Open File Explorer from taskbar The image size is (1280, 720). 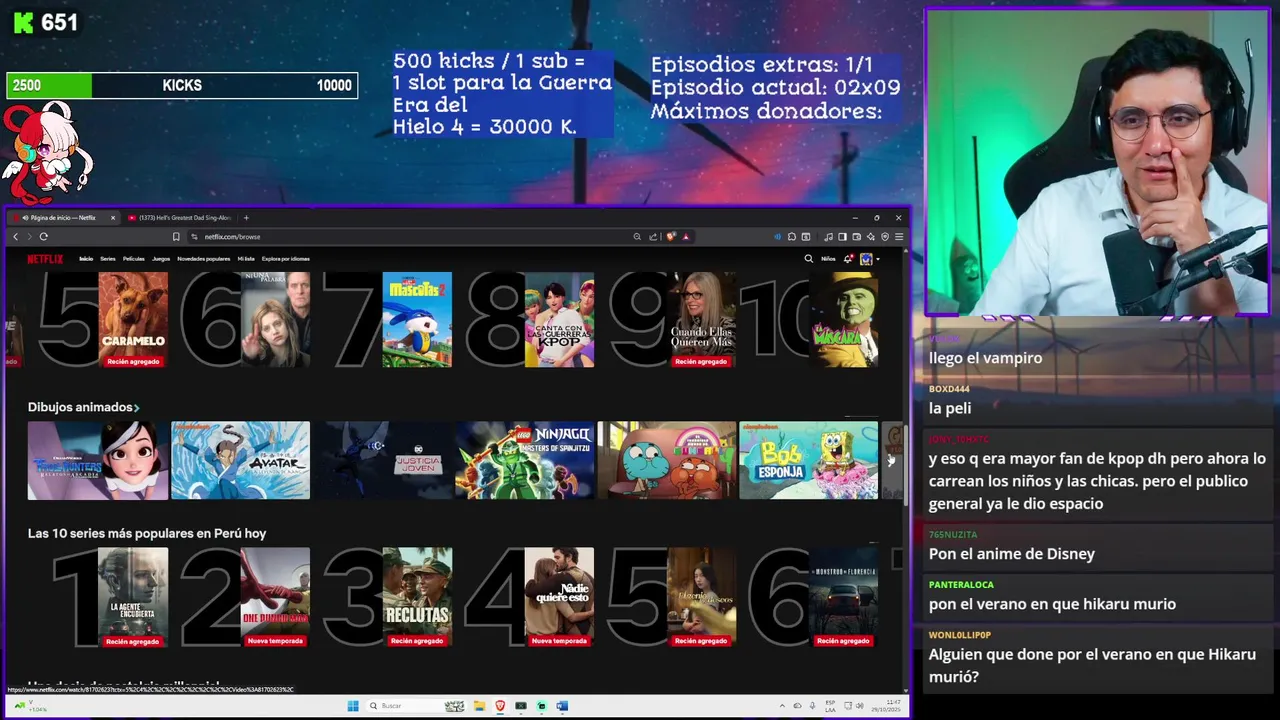[x=479, y=706]
